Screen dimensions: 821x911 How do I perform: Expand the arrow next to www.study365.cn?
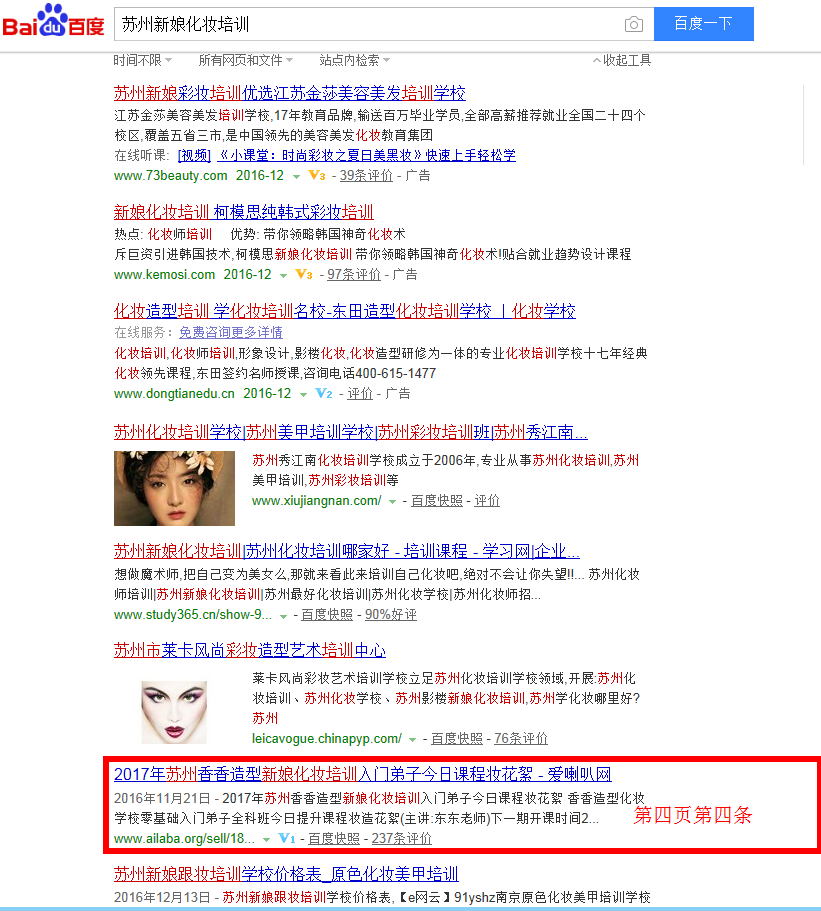tap(283, 616)
